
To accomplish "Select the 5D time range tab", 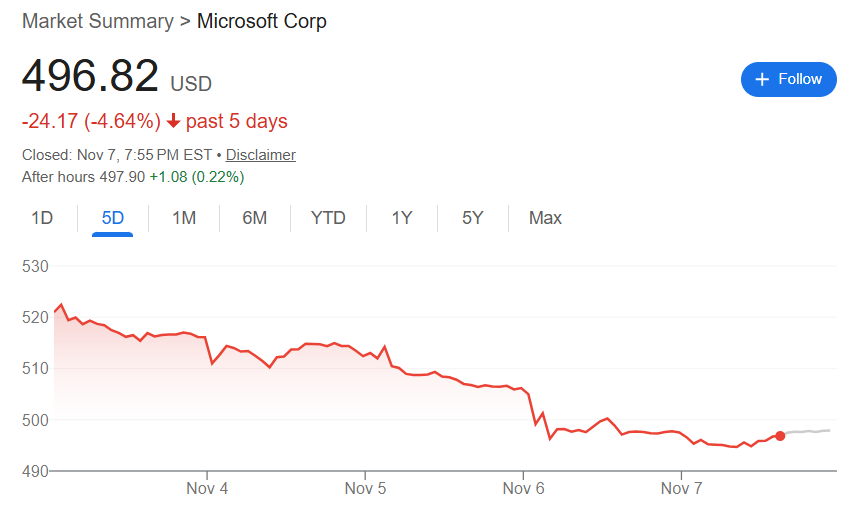I will [x=112, y=218].
